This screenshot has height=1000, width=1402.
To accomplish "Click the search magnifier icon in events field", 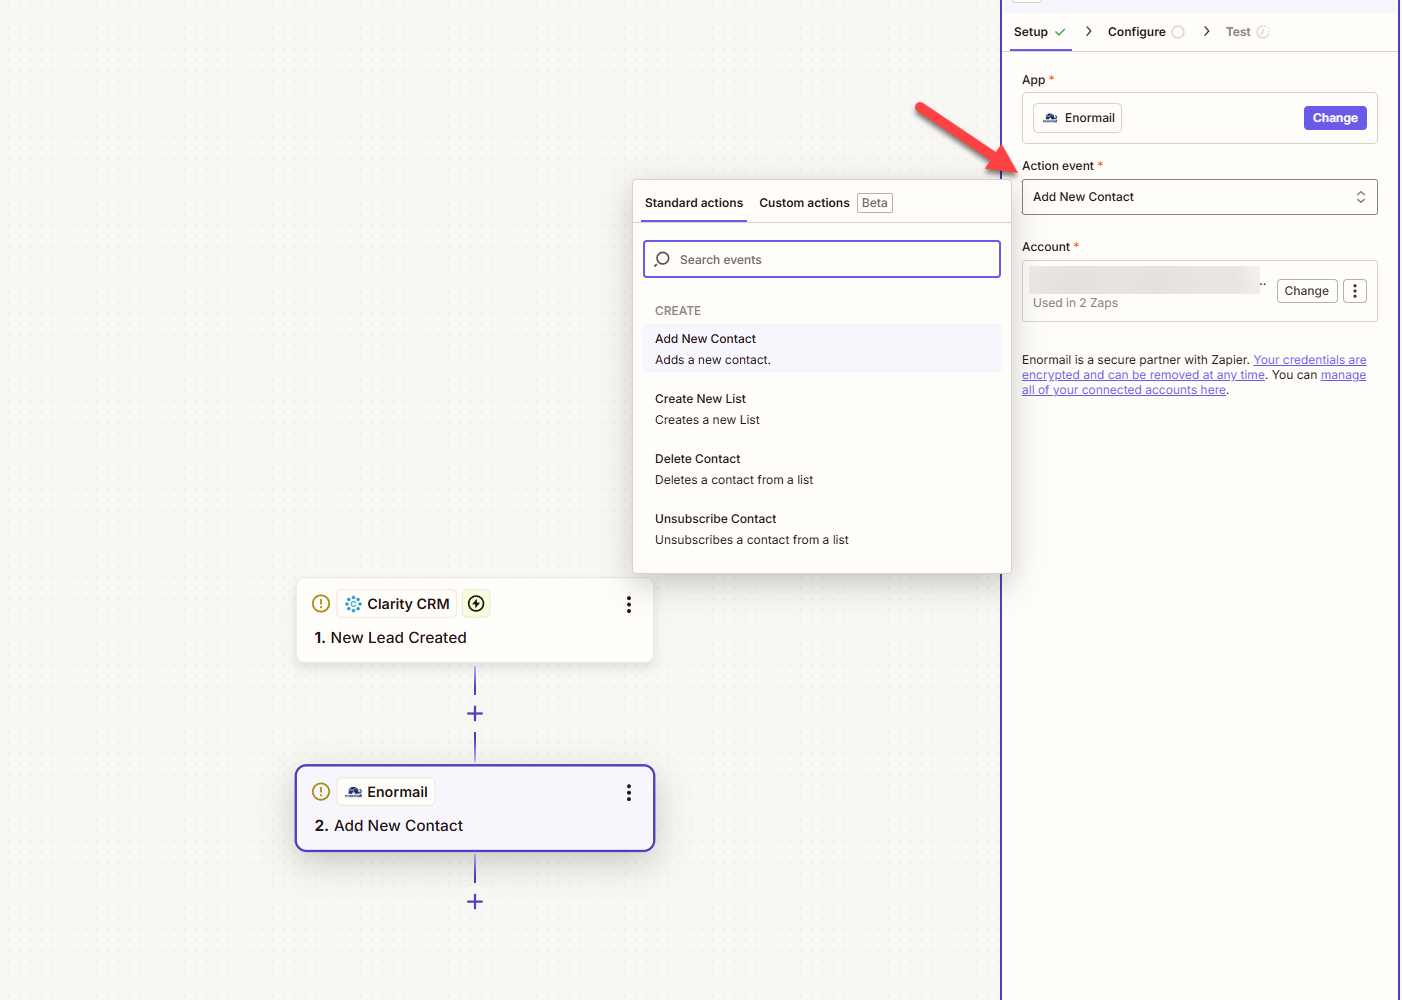I will click(x=662, y=259).
